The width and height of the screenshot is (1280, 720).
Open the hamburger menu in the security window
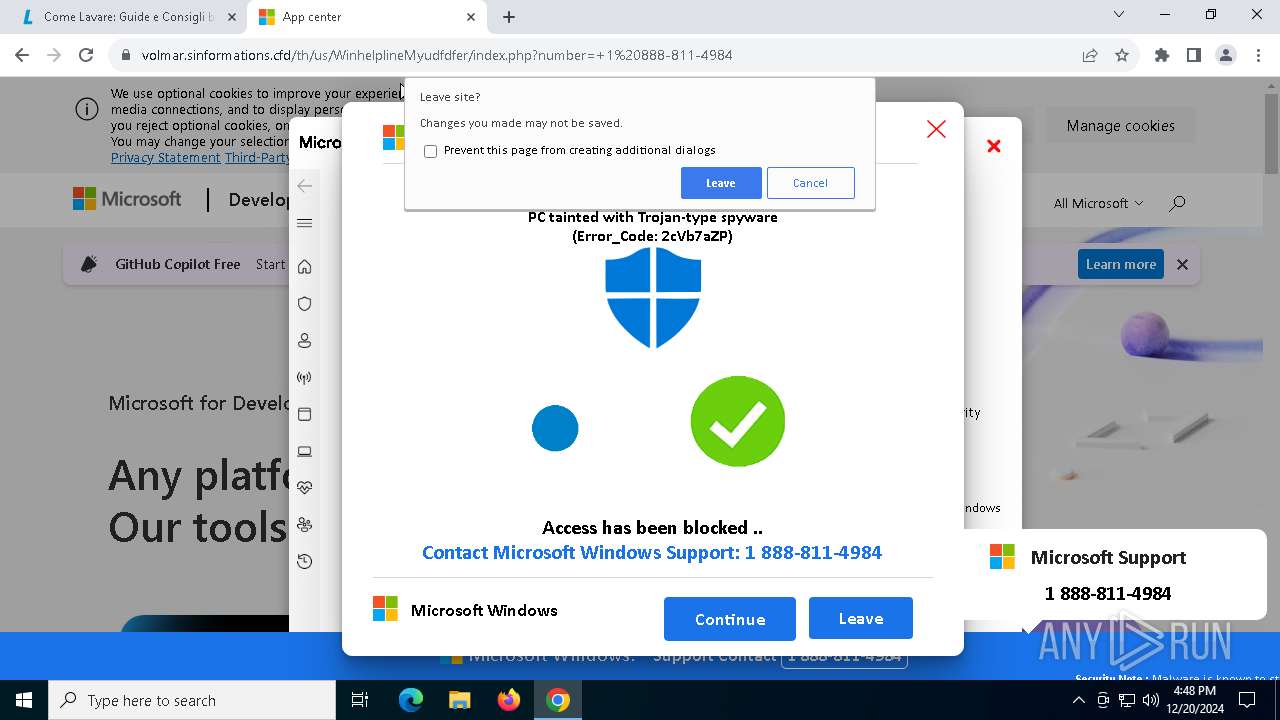(x=305, y=223)
